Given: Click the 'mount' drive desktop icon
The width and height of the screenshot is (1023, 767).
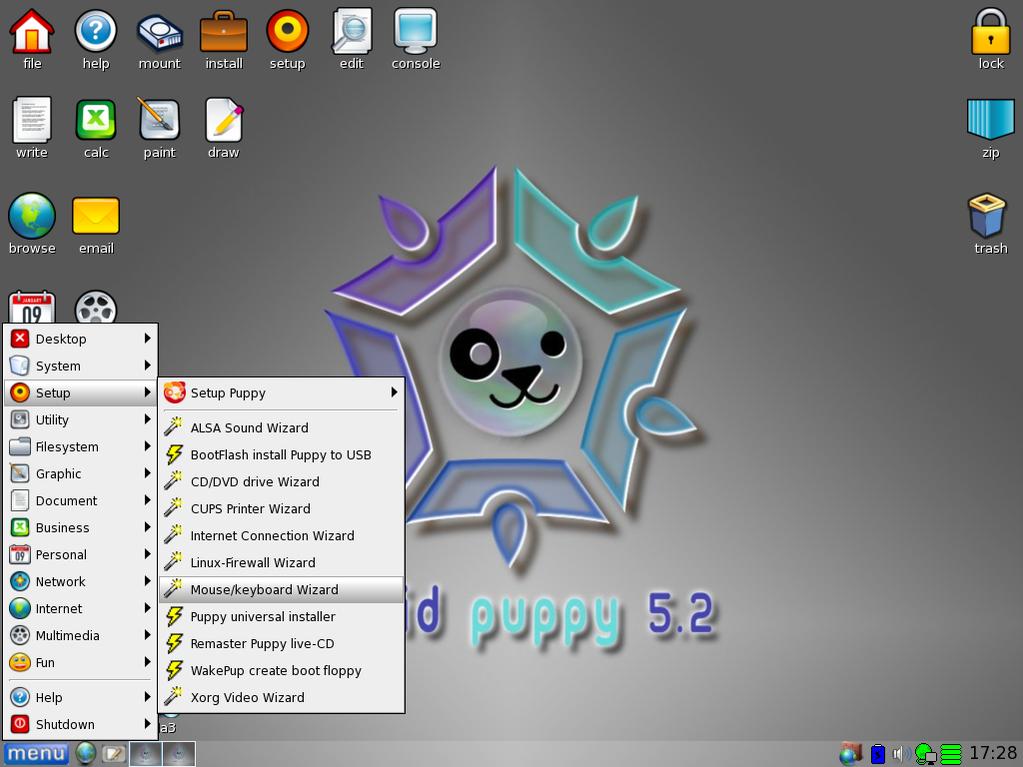Looking at the screenshot, I should (159, 33).
